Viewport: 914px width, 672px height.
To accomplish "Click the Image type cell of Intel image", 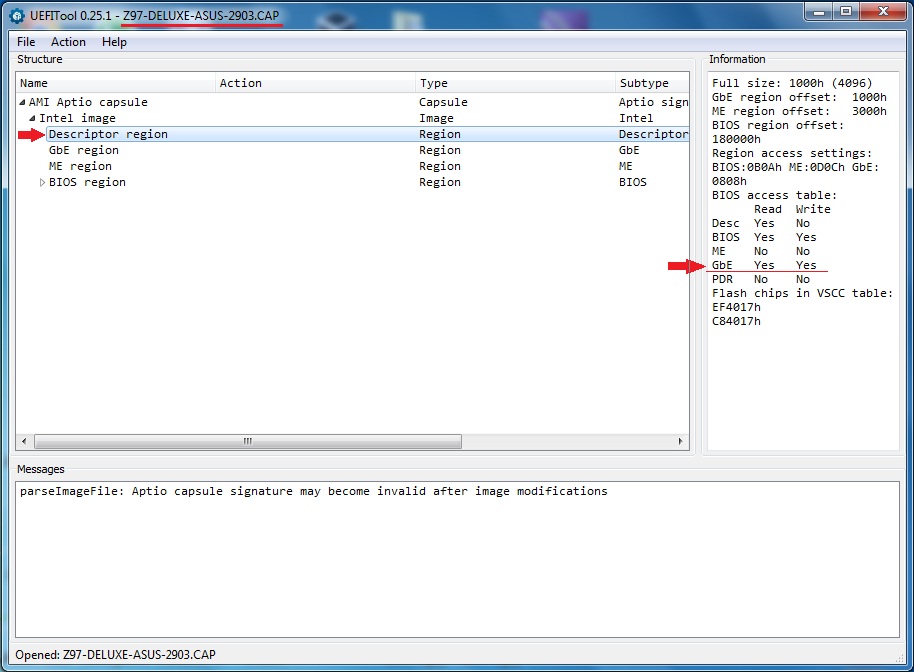I will (436, 118).
